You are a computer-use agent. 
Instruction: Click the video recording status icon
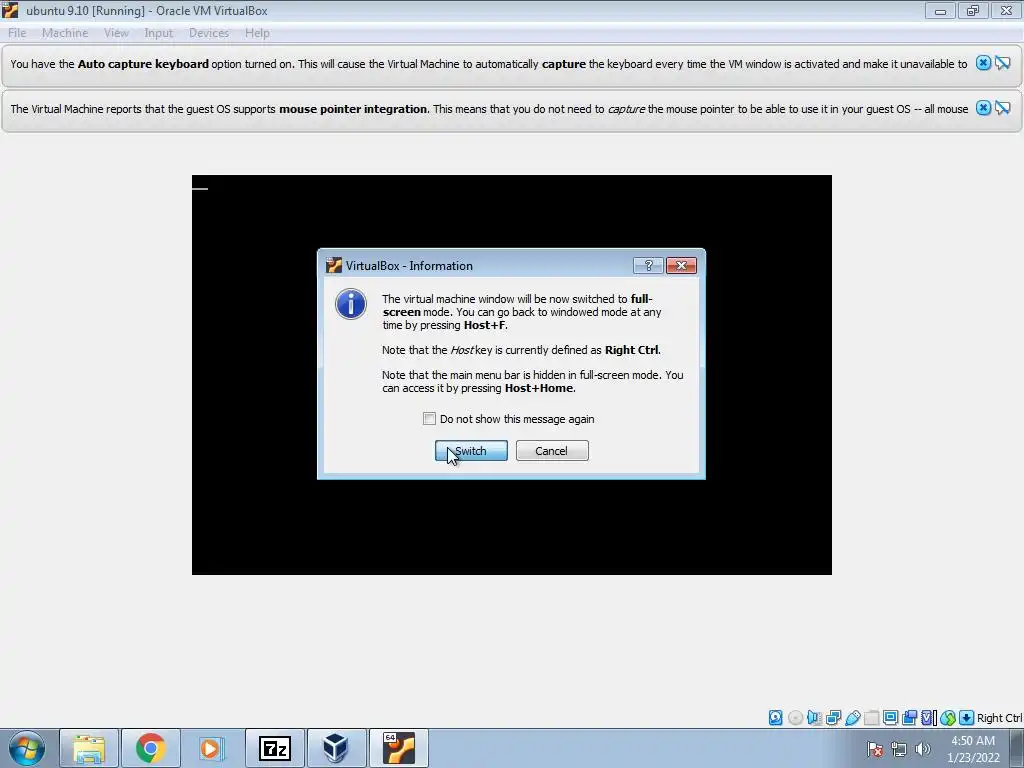point(909,718)
